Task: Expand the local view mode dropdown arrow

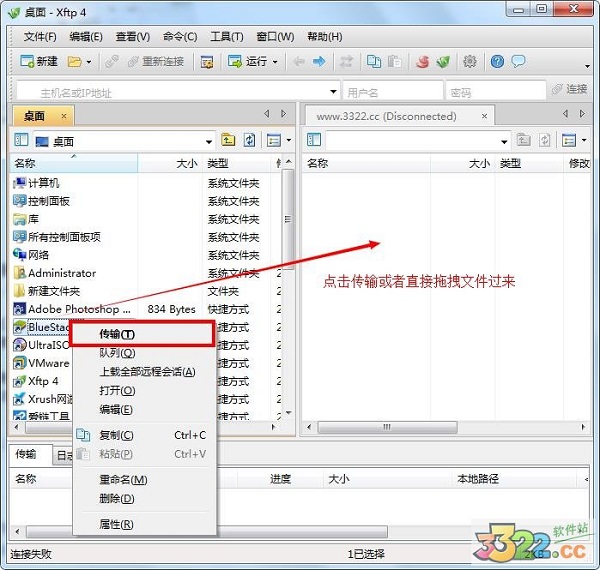Action: click(x=289, y=140)
